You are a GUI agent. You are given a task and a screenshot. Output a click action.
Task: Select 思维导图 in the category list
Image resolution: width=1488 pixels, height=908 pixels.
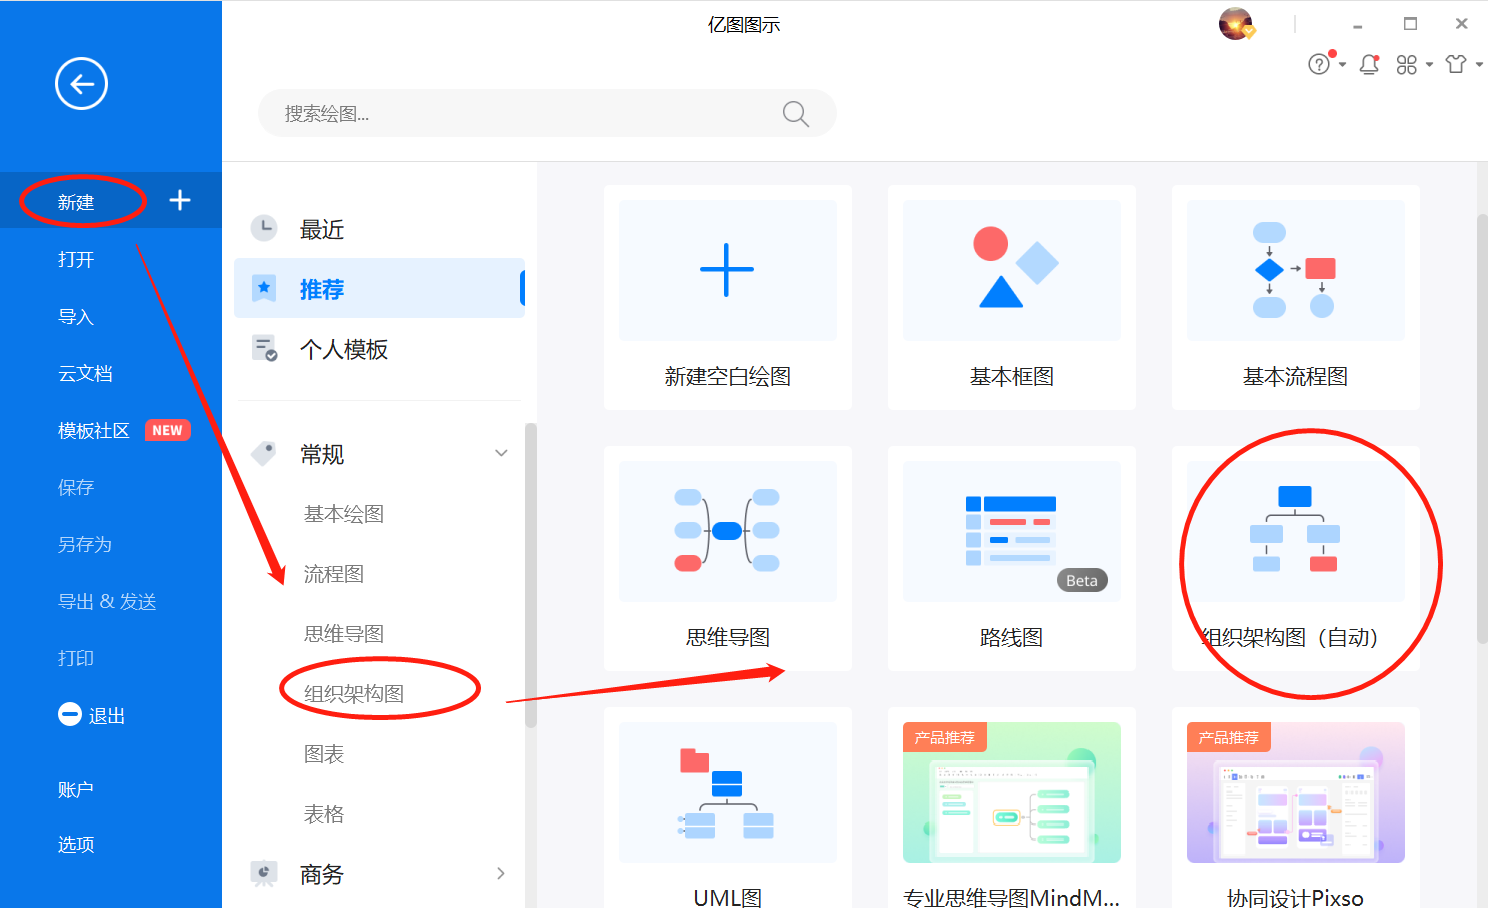(x=344, y=634)
